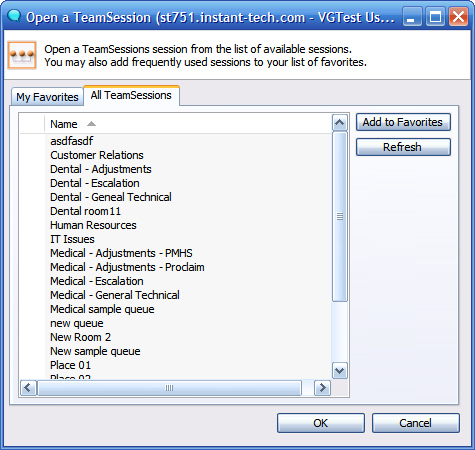Viewport: 475px width, 450px height.
Task: Maximize the Open a TeamSession window
Action: [x=435, y=17]
